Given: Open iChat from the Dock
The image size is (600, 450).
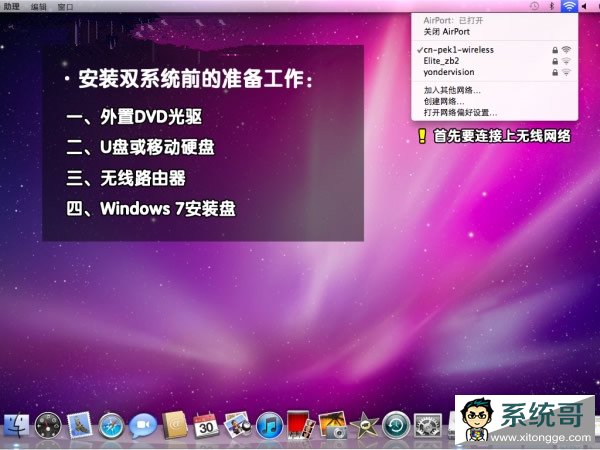Looking at the screenshot, I should [x=143, y=426].
